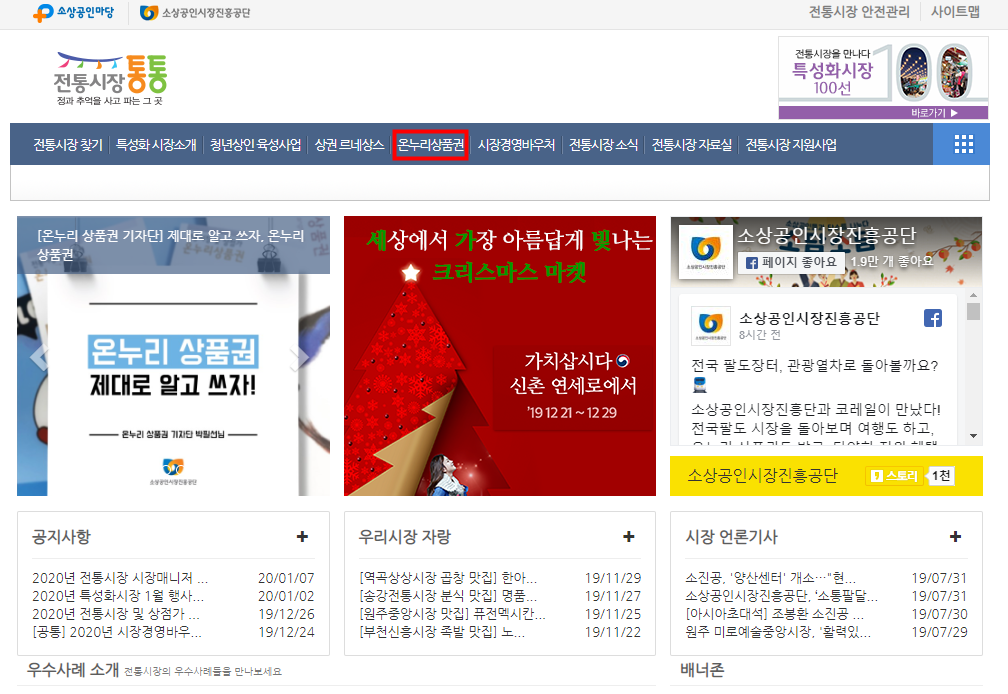Open 전통시장 소식 menu
The height and width of the screenshot is (694, 1008).
[x=604, y=145]
